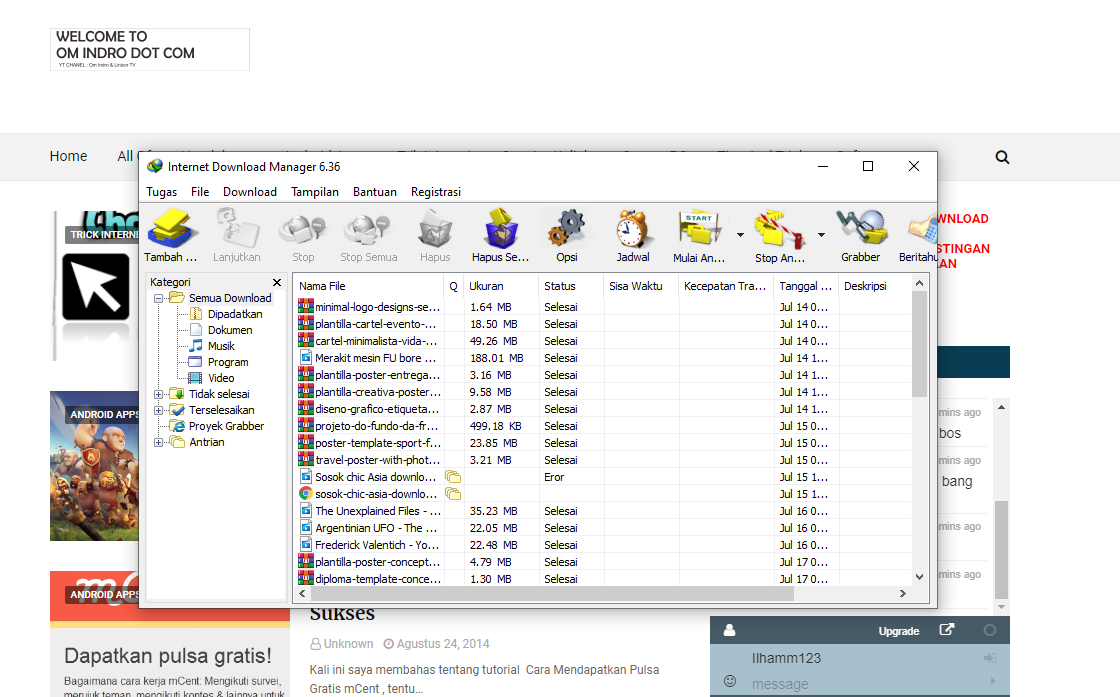The width and height of the screenshot is (1120, 697).
Task: Click the Q column header
Action: pyautogui.click(x=454, y=286)
